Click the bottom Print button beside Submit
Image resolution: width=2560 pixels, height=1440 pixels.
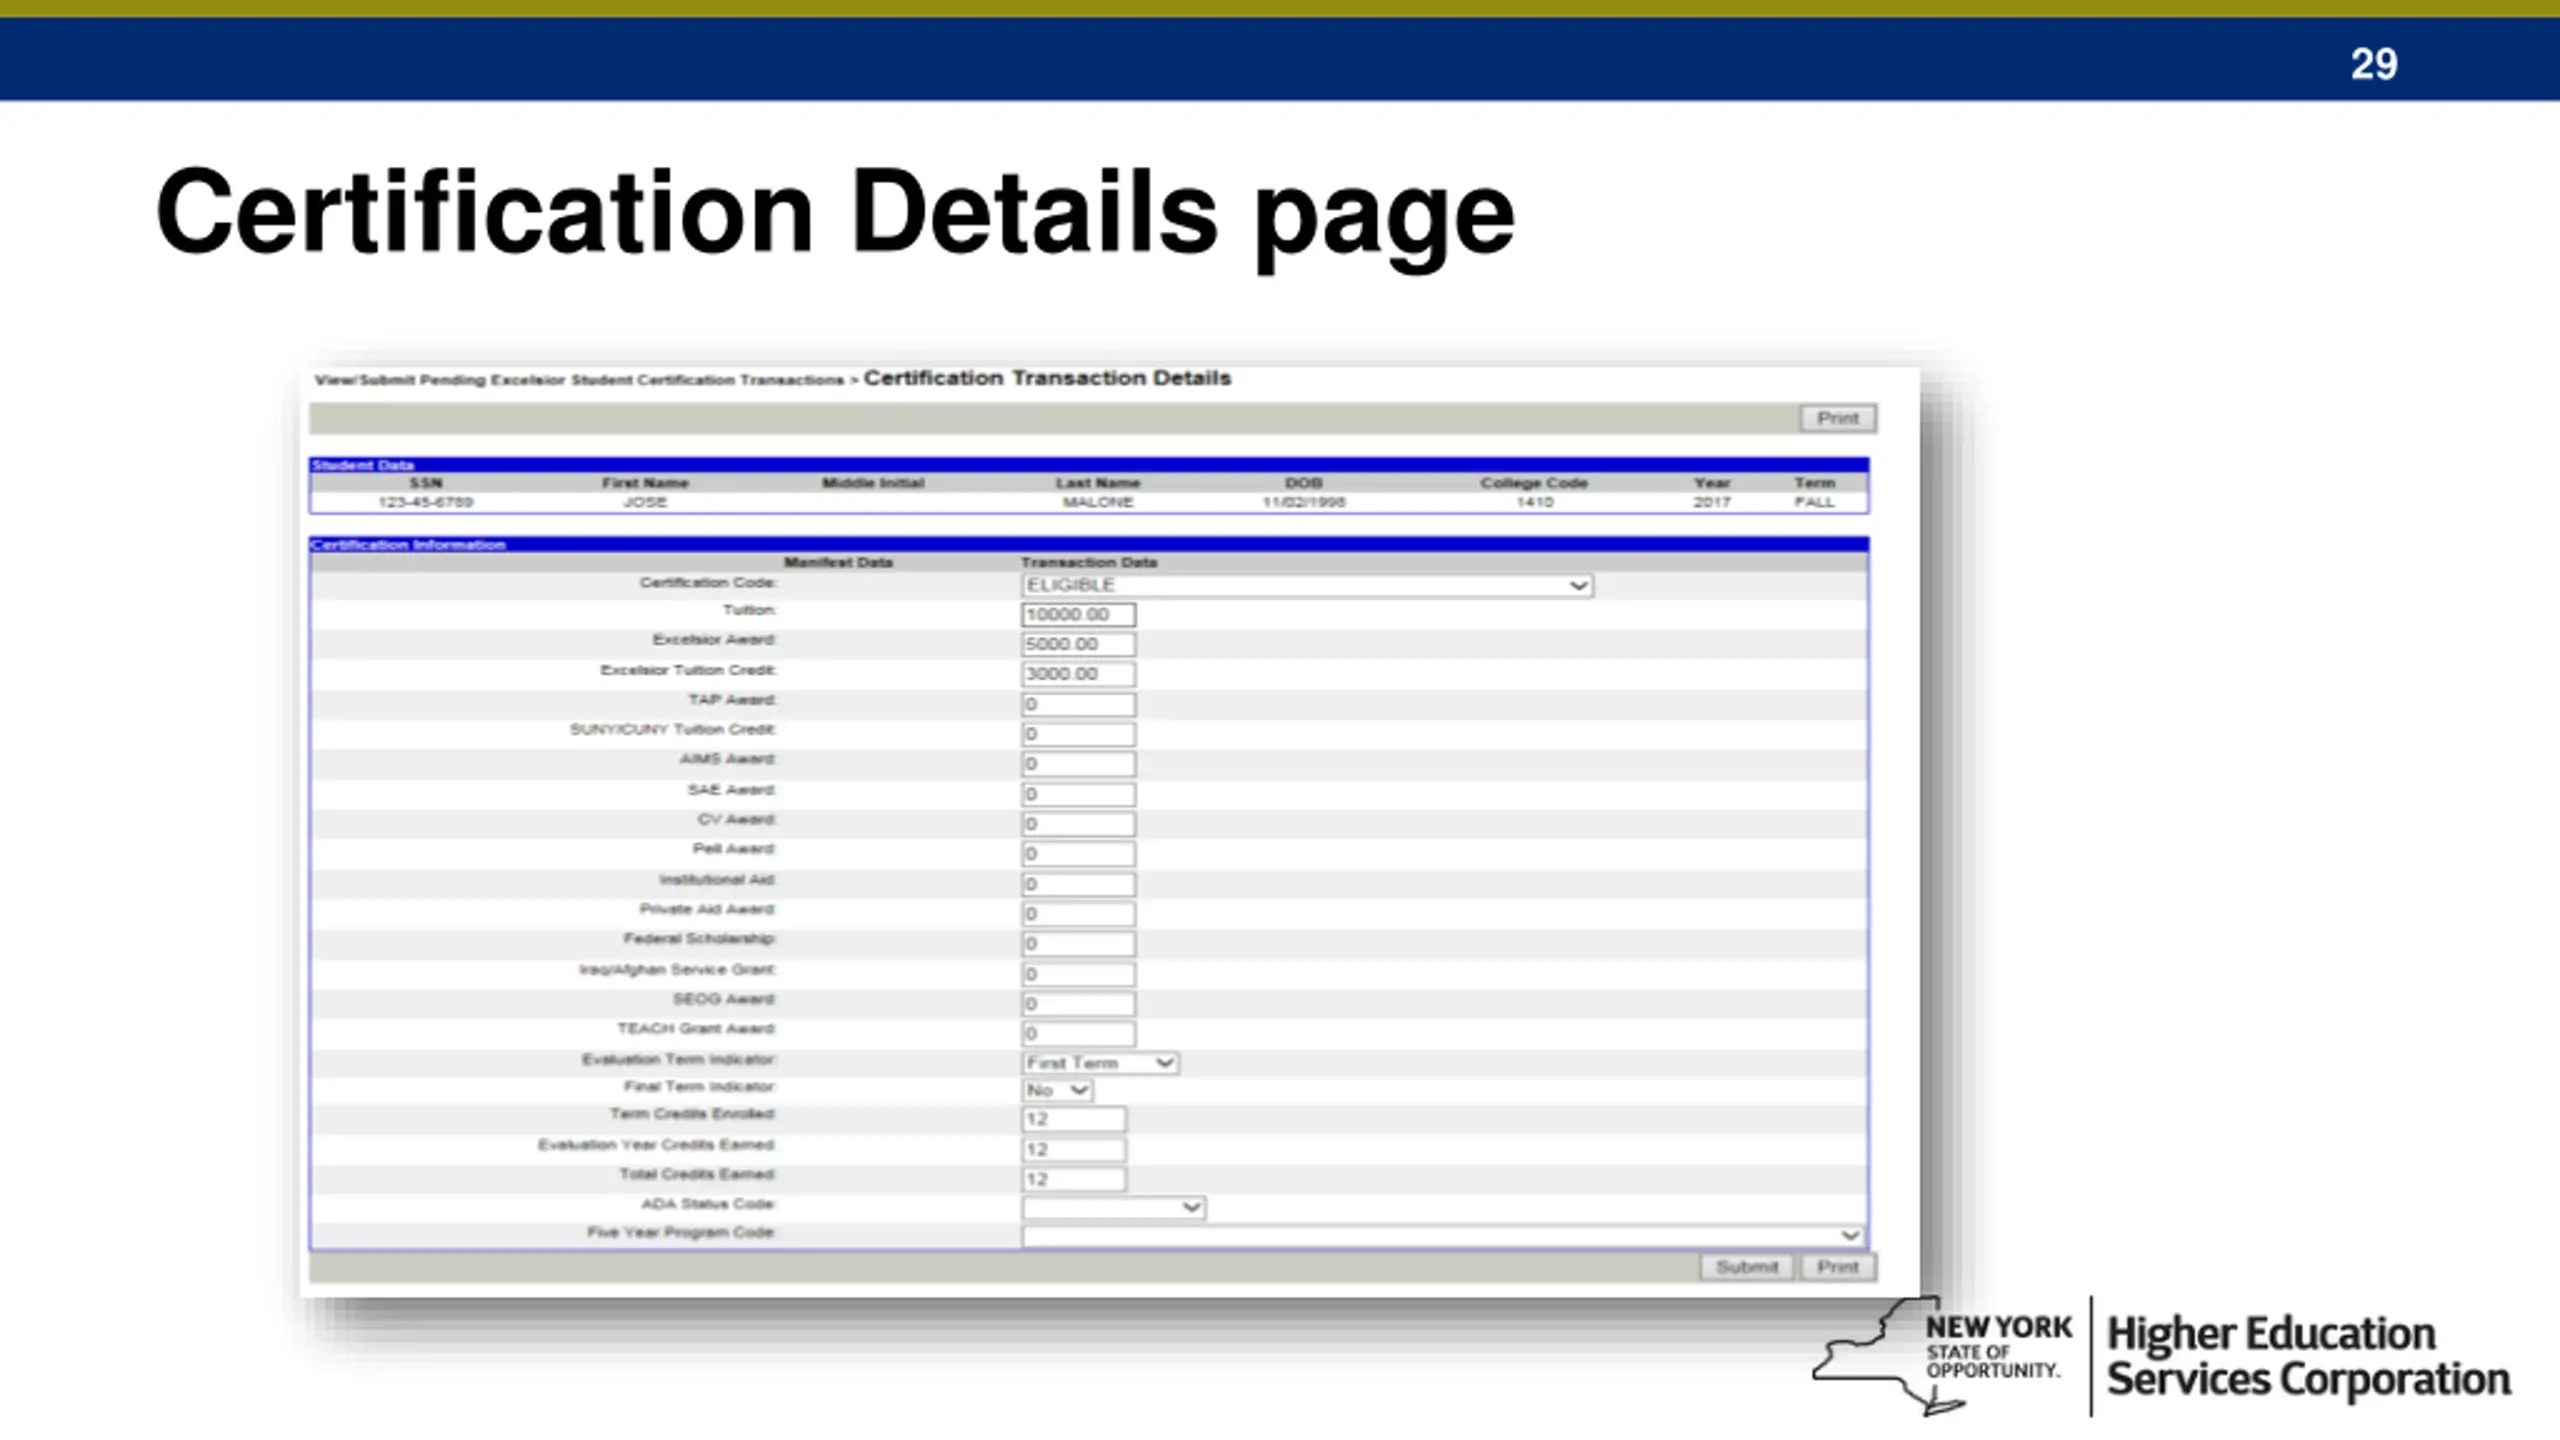1838,1267
